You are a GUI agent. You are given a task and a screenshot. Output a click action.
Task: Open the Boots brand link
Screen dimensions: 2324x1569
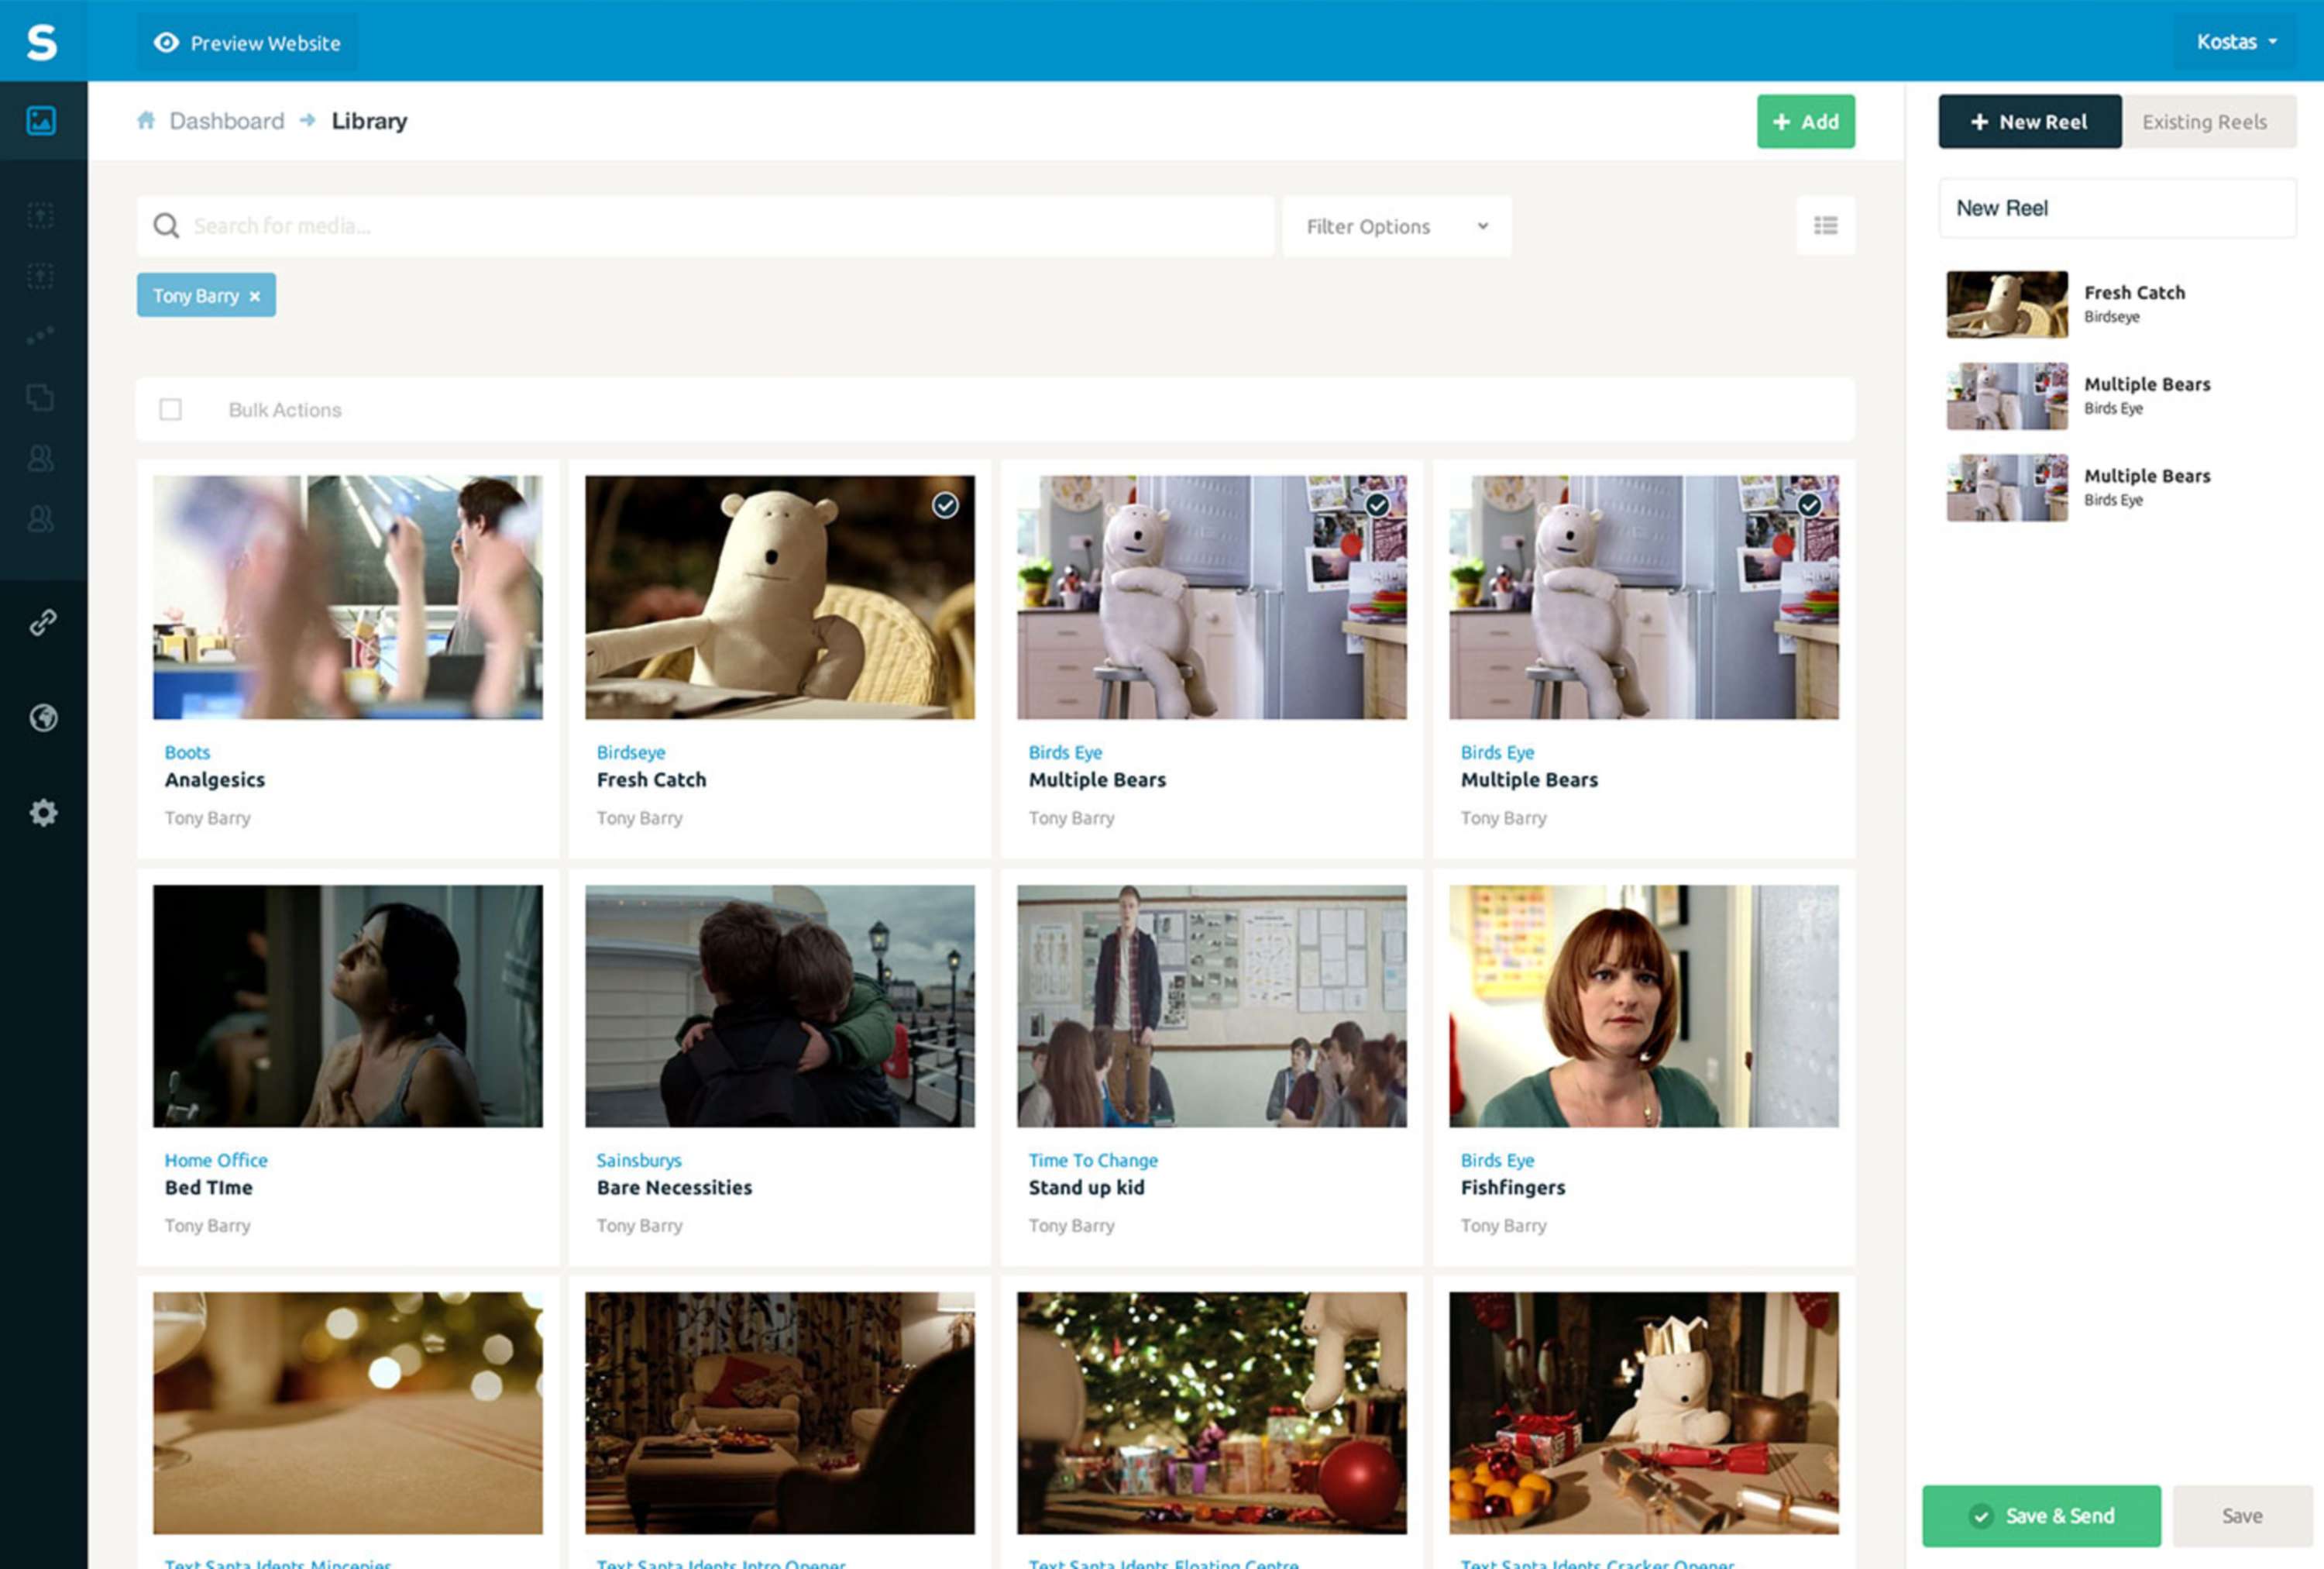pyautogui.click(x=187, y=752)
